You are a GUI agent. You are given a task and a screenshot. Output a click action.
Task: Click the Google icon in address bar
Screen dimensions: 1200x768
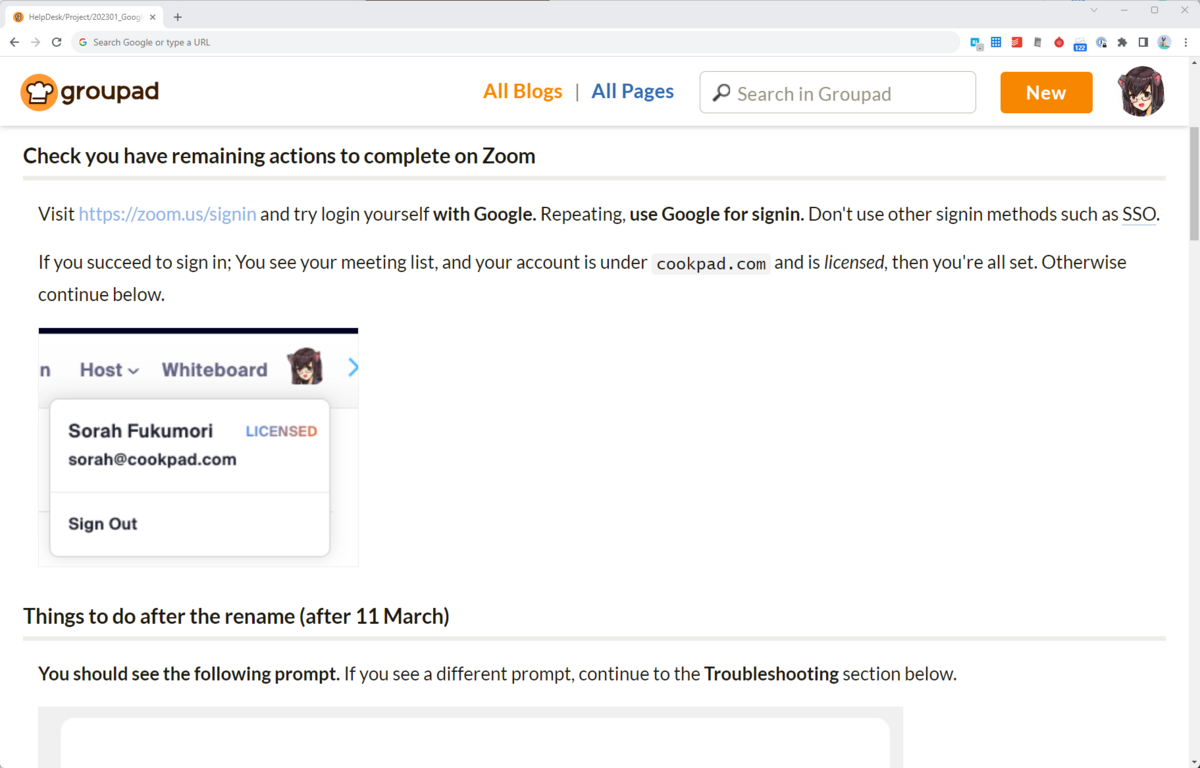pyautogui.click(x=83, y=42)
